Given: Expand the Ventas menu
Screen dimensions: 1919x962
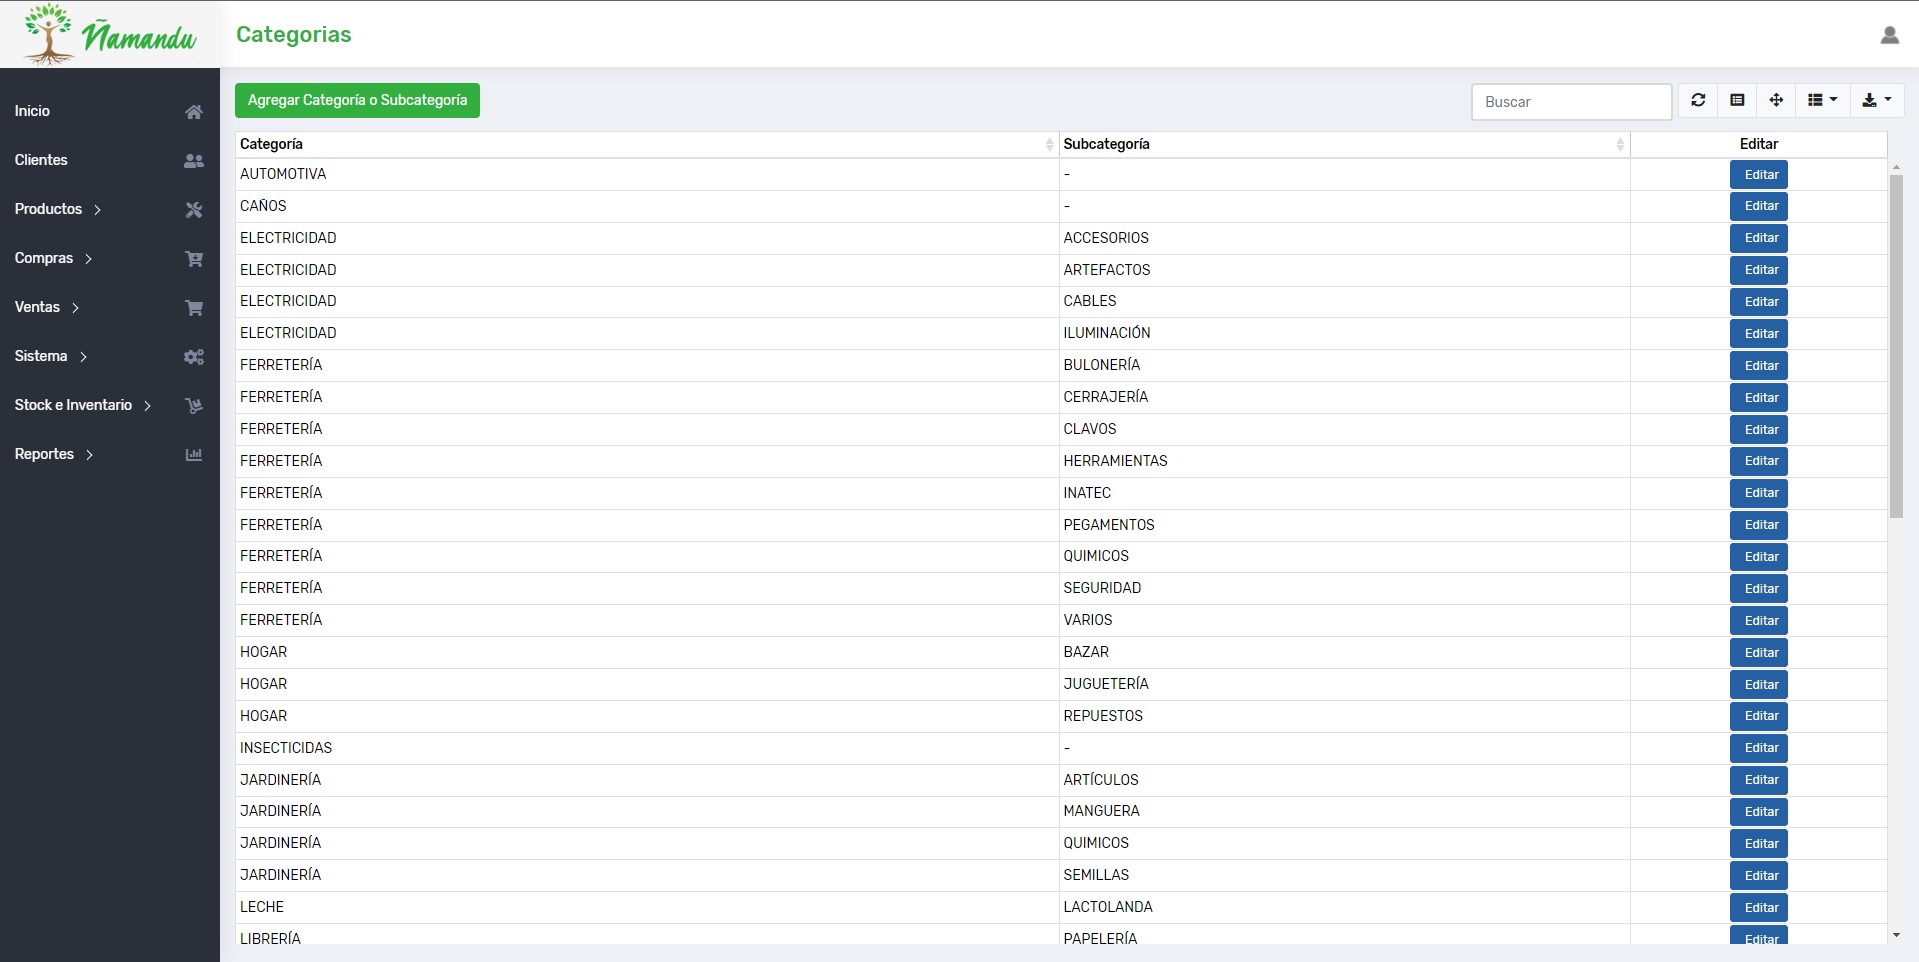Looking at the screenshot, I should [47, 307].
